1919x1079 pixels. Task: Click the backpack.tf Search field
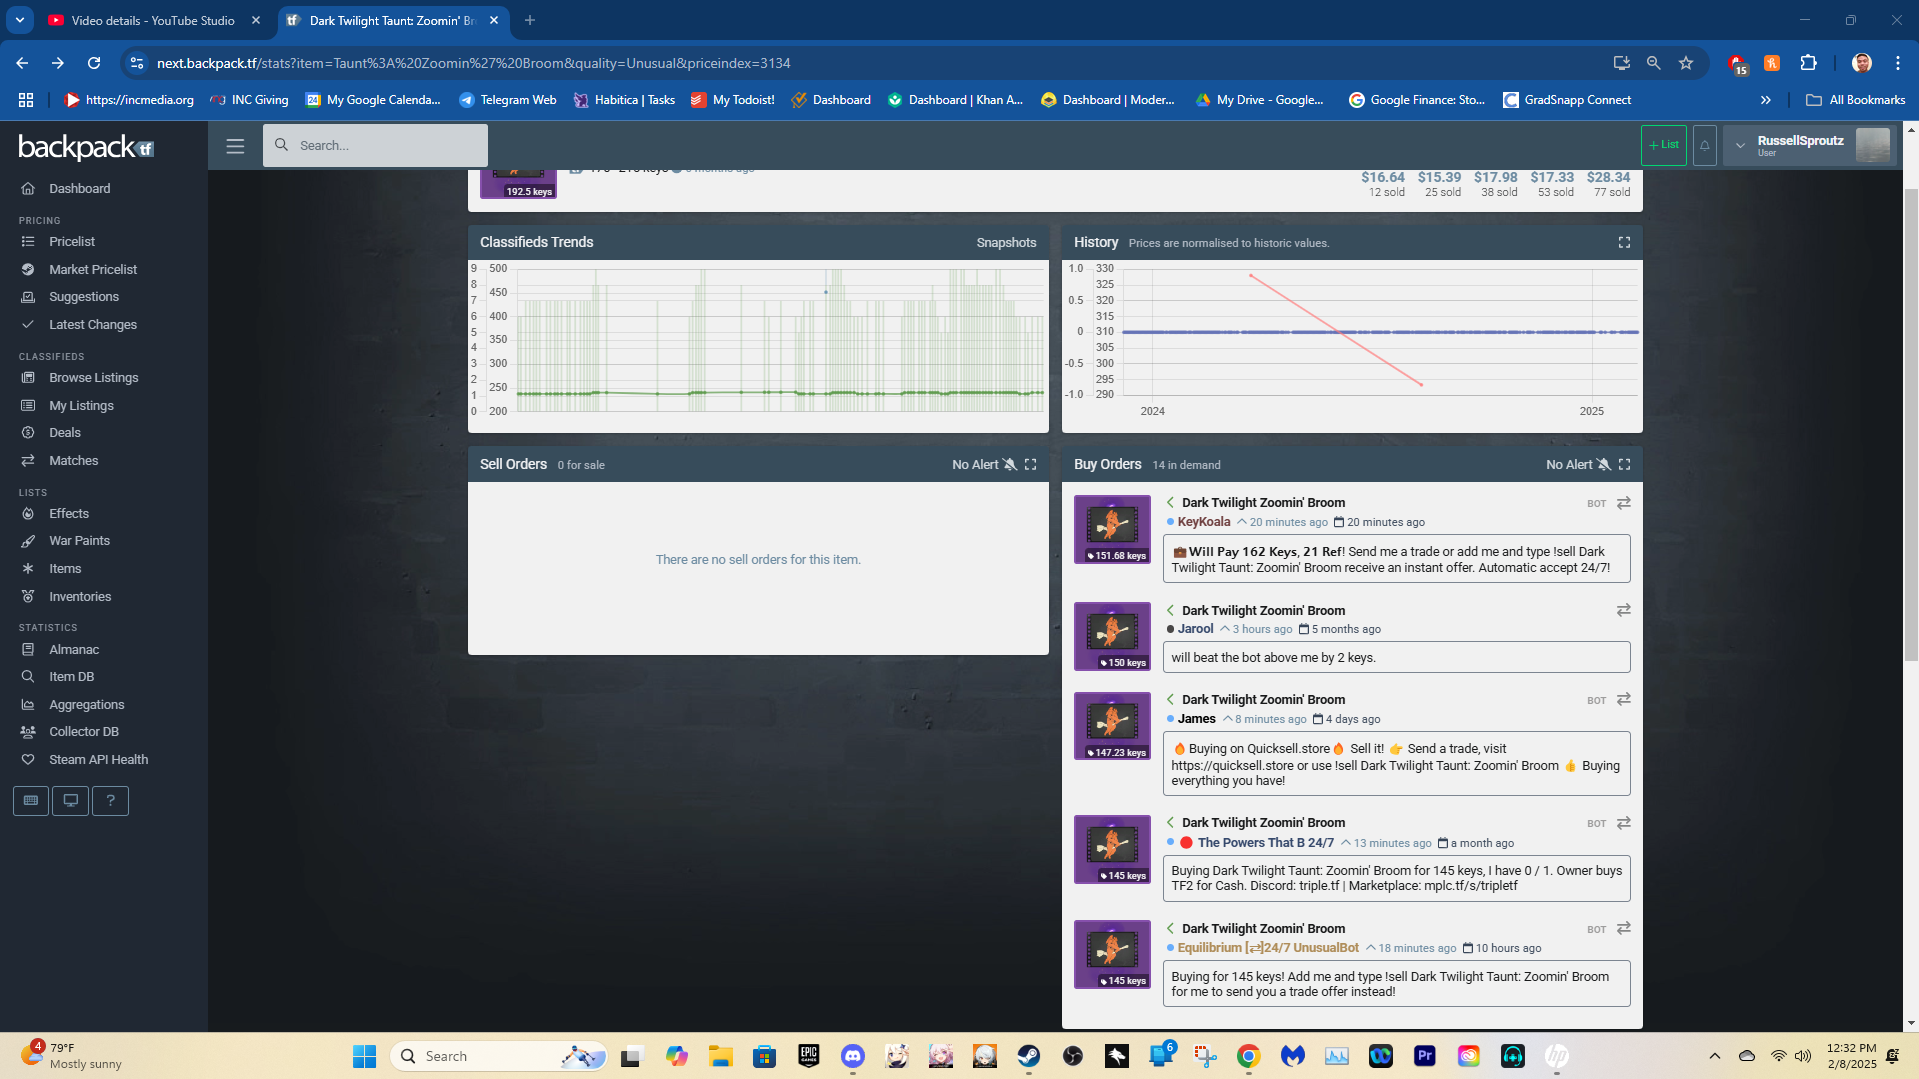[376, 146]
